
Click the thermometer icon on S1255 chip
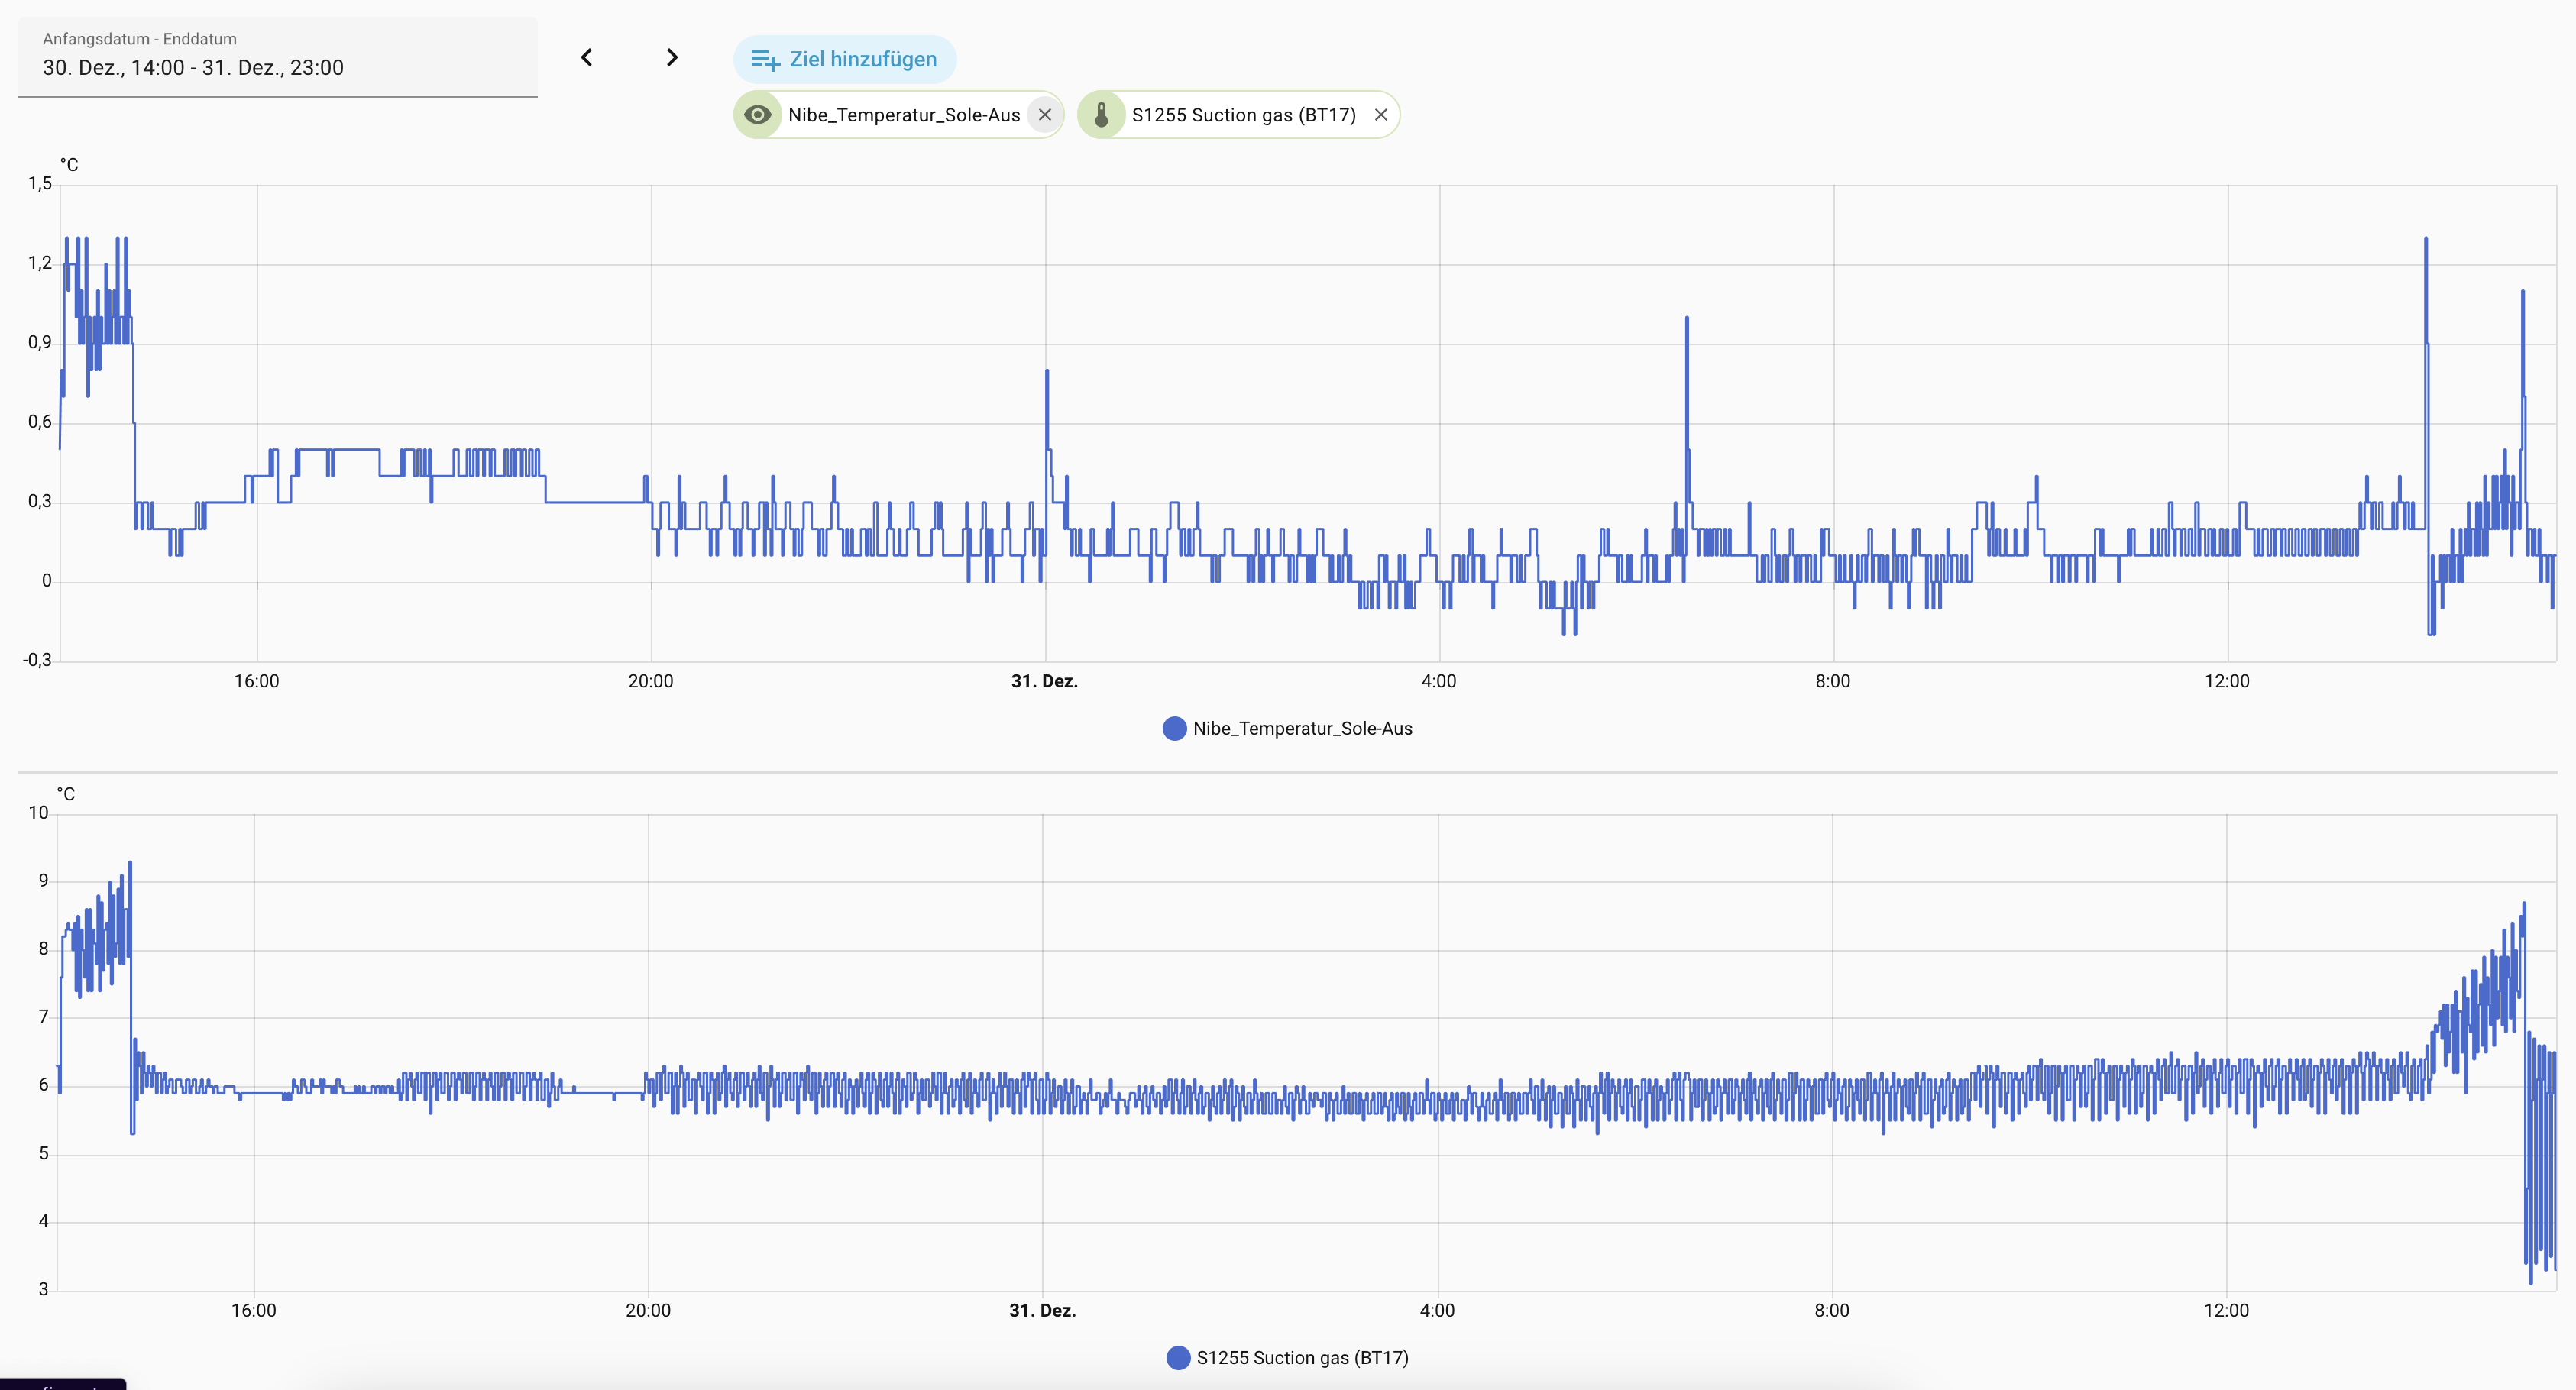coord(1101,115)
